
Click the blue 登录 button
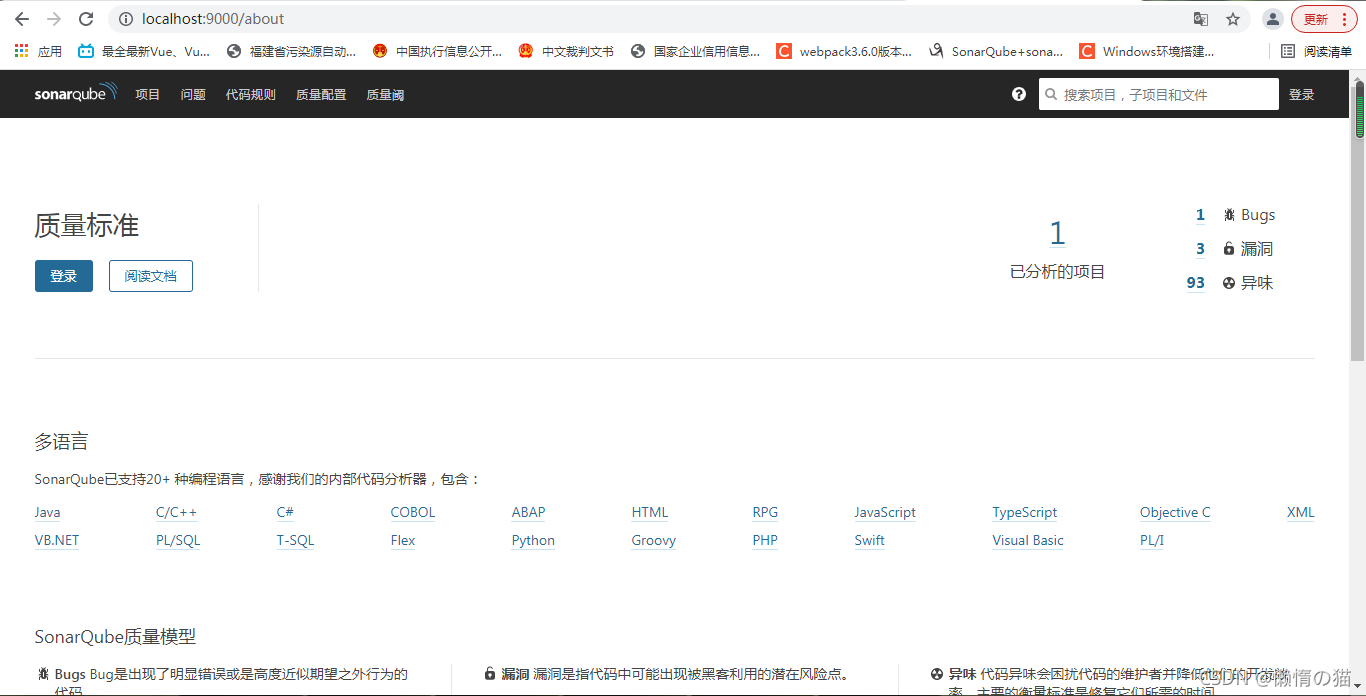64,276
